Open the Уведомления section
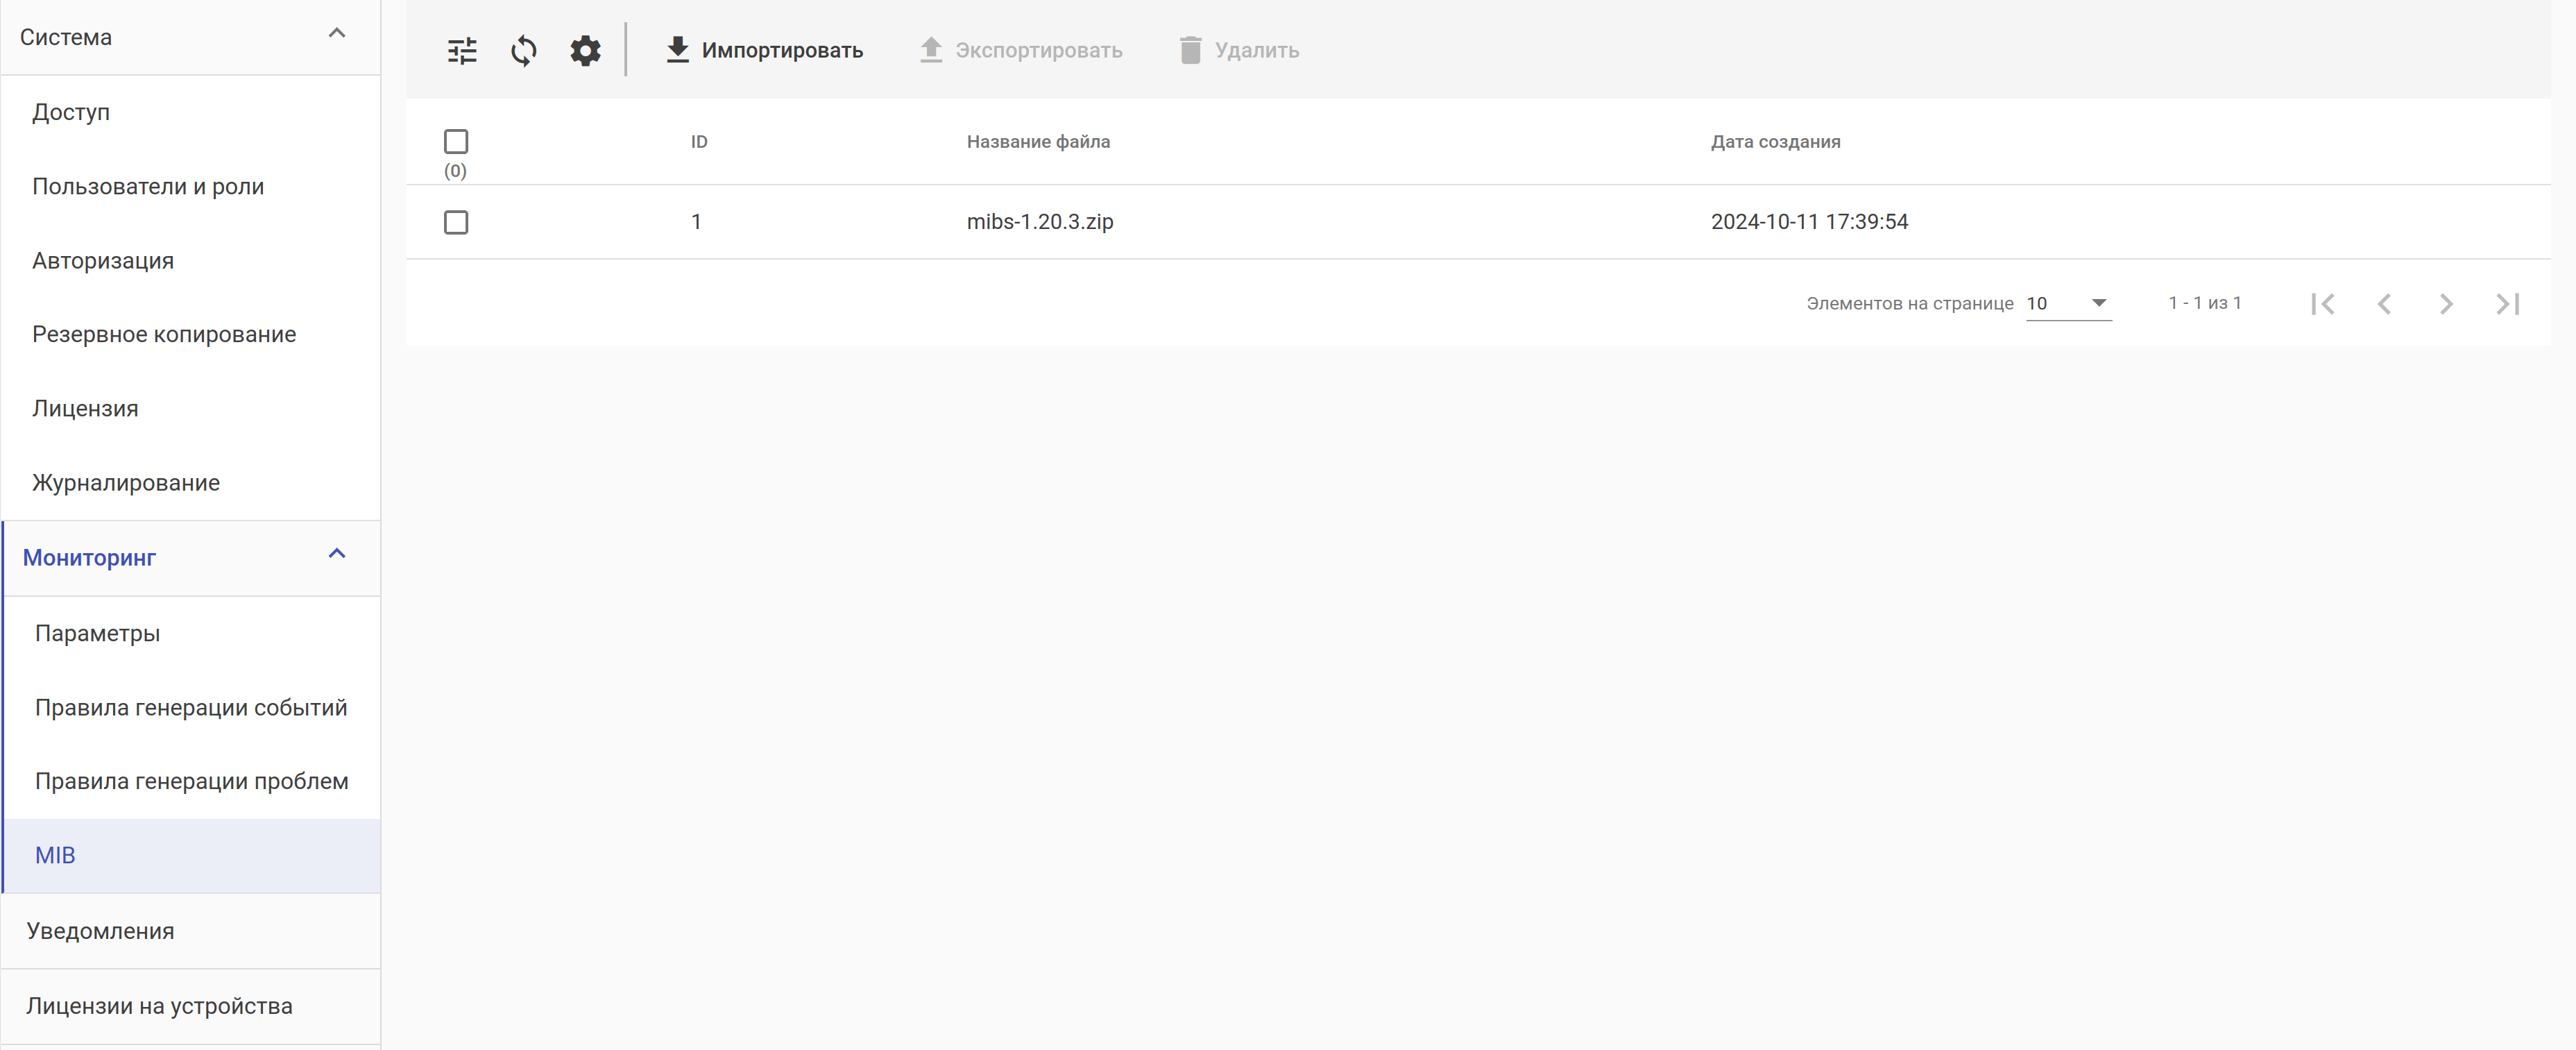The height and width of the screenshot is (1050, 2576). [100, 931]
